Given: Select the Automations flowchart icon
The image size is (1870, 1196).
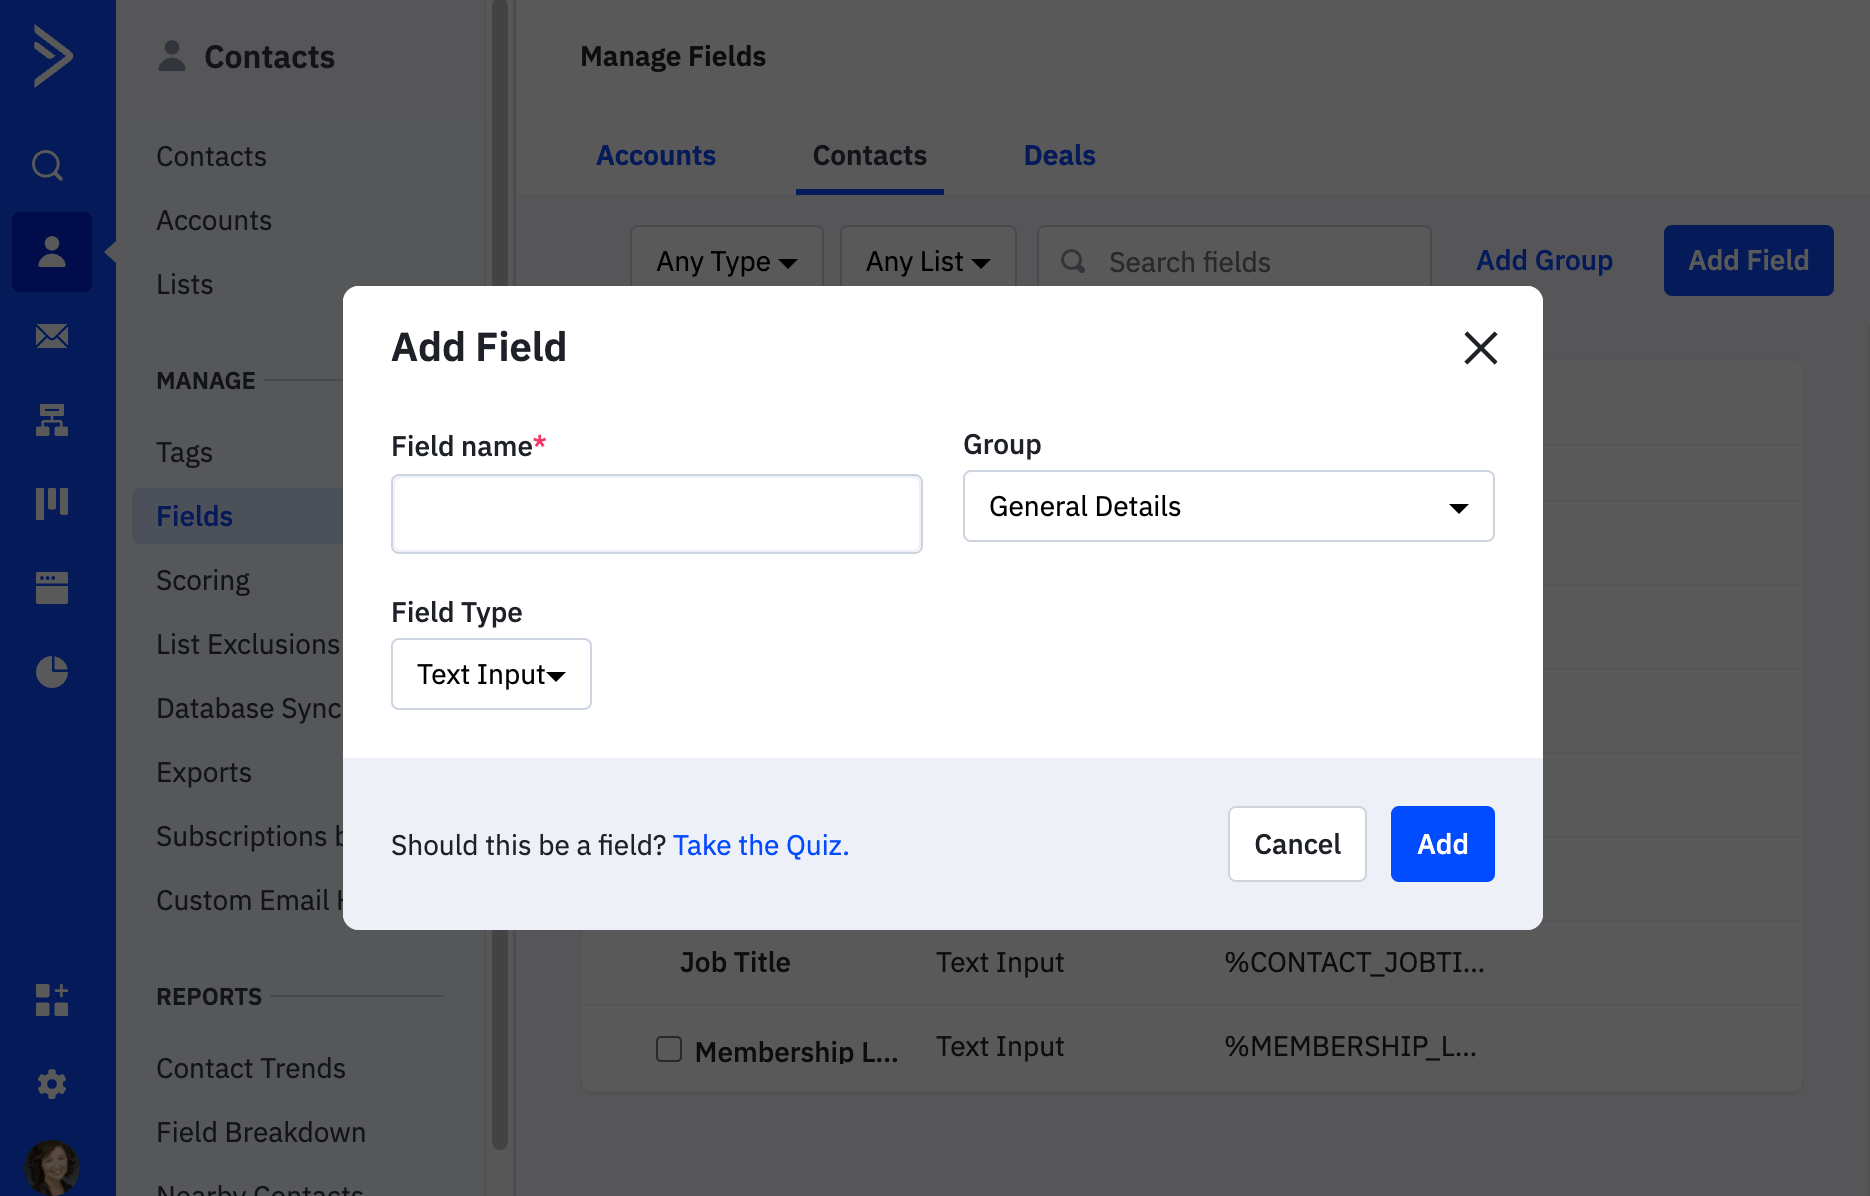Looking at the screenshot, I should [x=51, y=420].
